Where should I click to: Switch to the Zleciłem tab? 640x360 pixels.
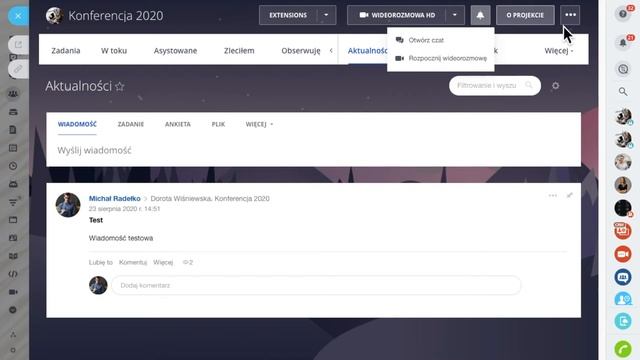(239, 51)
